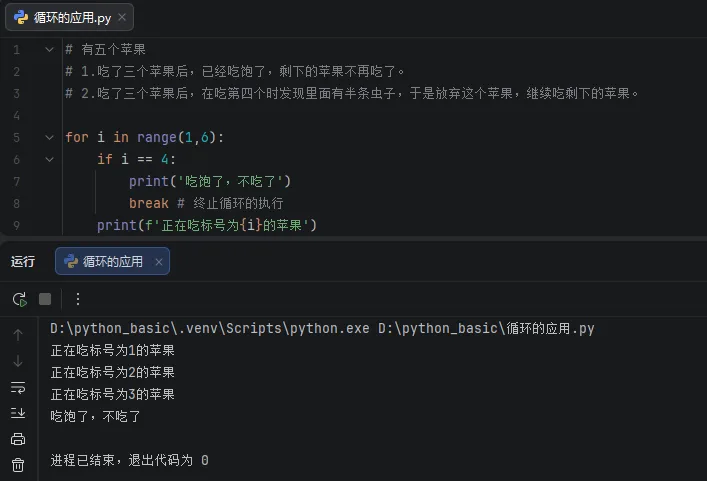Click line number 8 in the gutter
Viewport: 707px width, 481px height.
16,203
